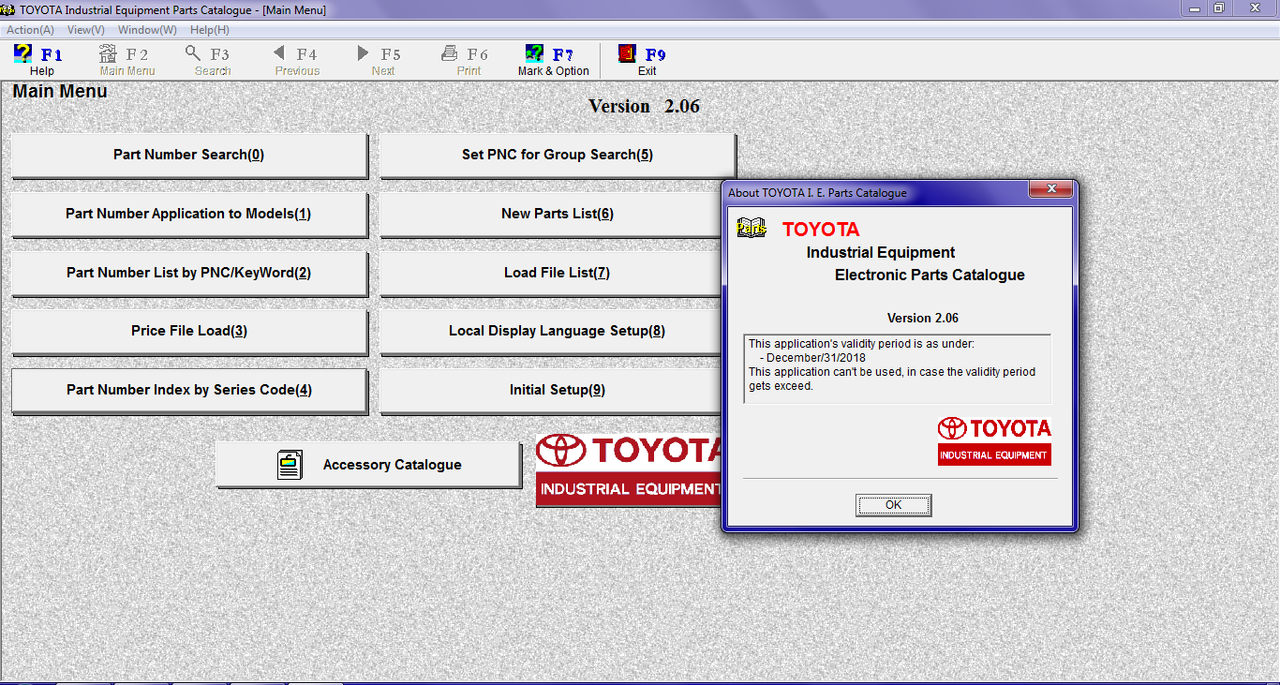The width and height of the screenshot is (1280, 685).
Task: Click the Version 2.06 text in About dialog
Action: [x=922, y=318]
